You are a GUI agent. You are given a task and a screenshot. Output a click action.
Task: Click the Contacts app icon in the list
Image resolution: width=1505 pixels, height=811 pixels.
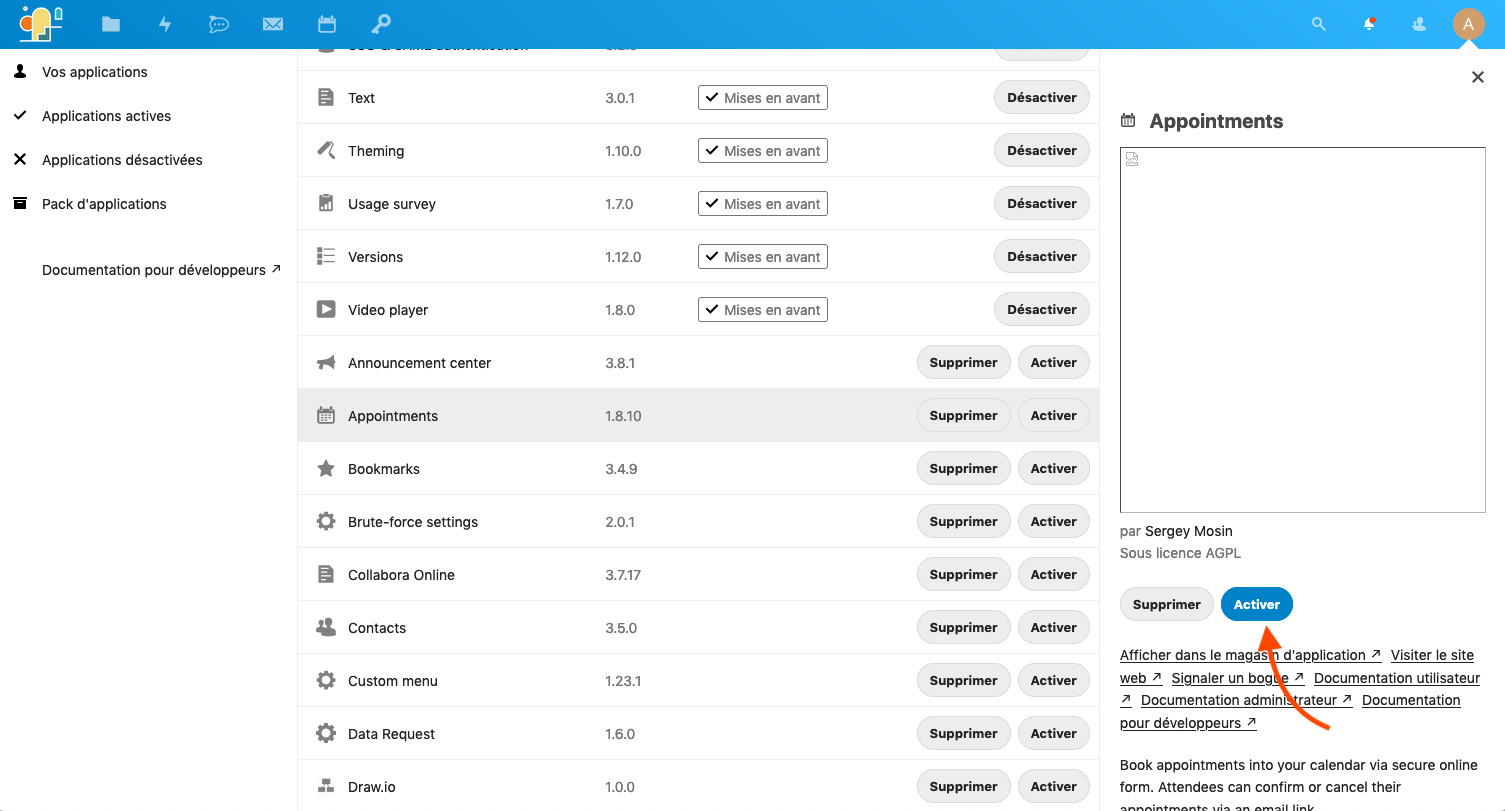point(326,628)
